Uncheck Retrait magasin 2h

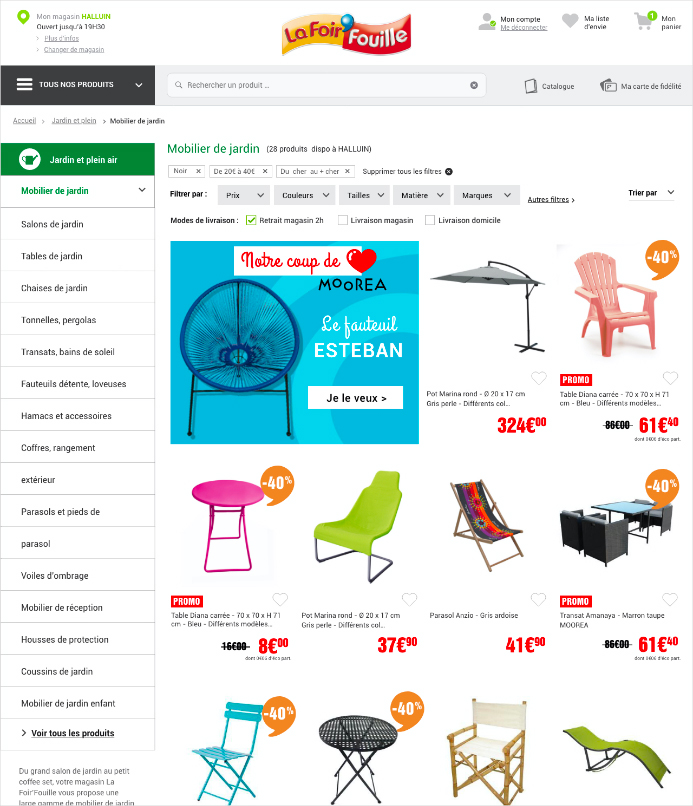pos(251,220)
